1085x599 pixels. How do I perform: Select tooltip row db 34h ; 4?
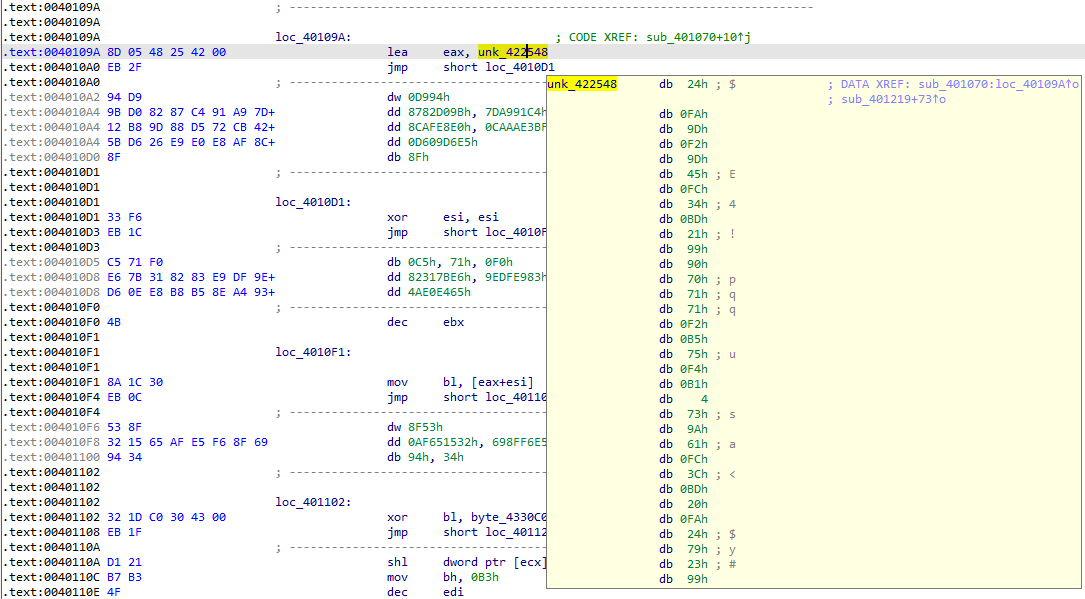[698, 205]
